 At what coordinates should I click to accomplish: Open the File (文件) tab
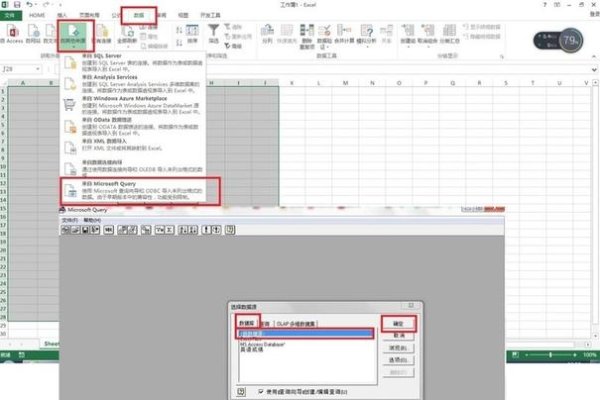pos(10,15)
